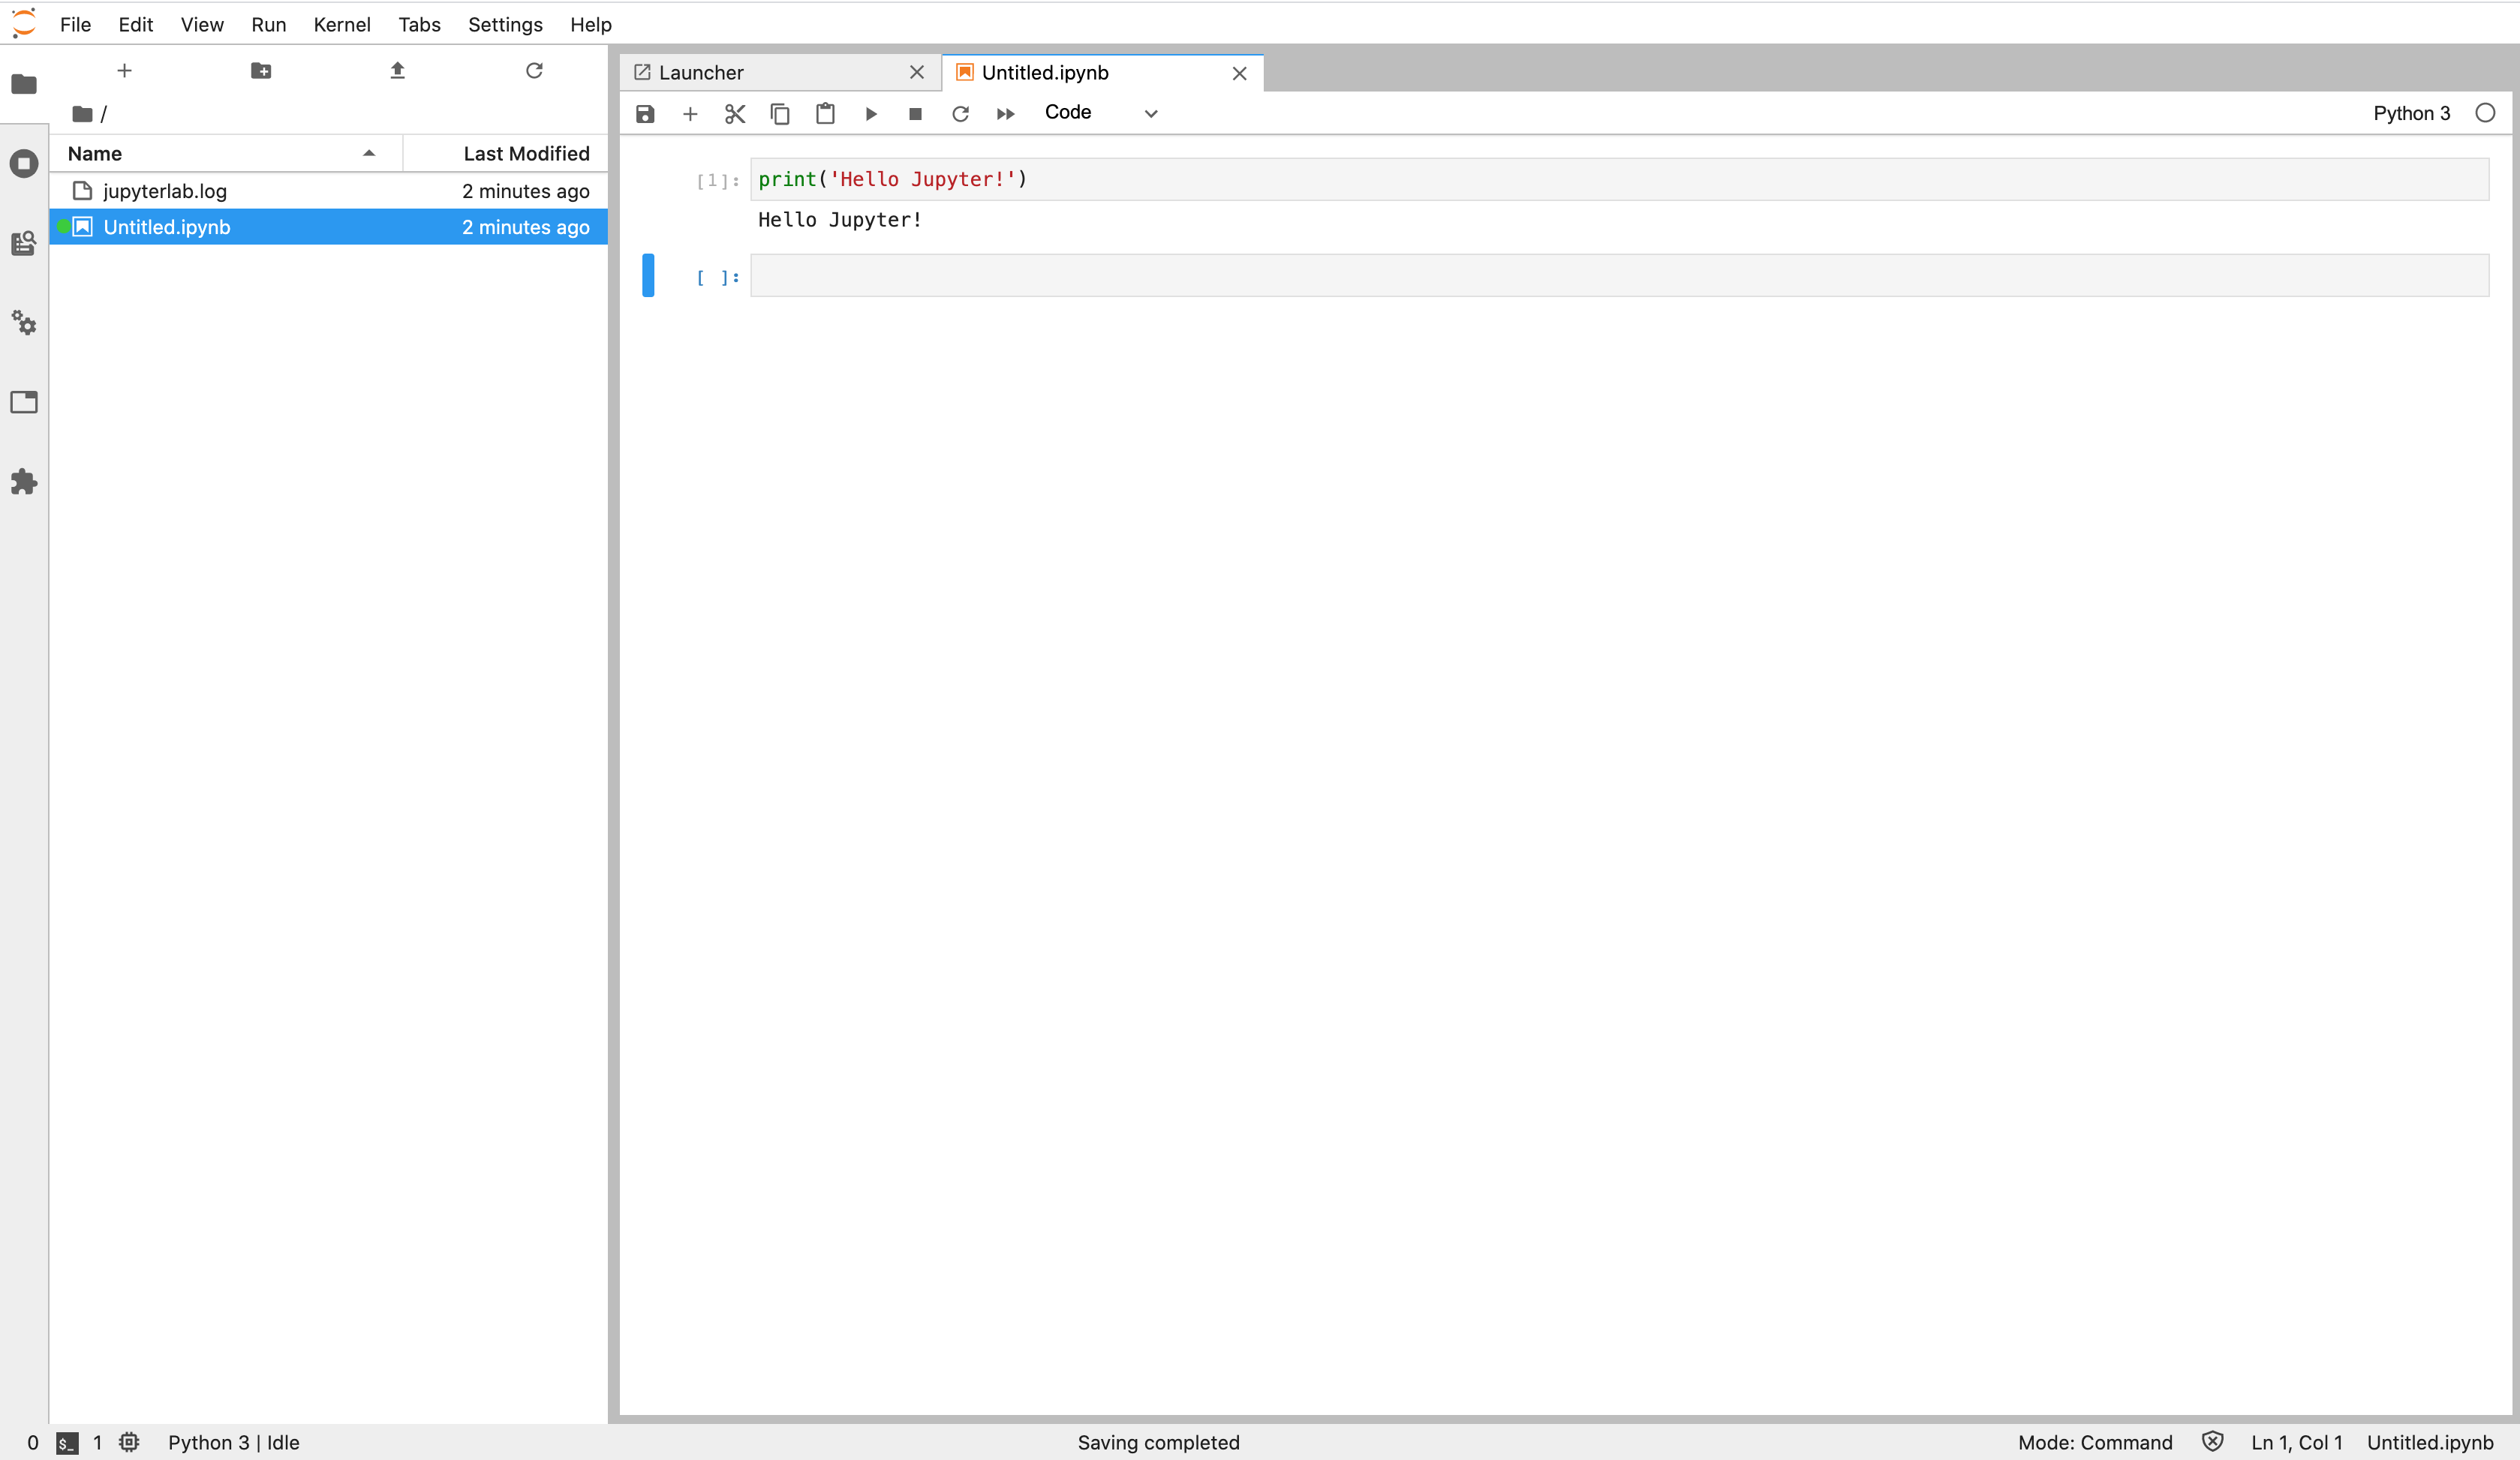Click the kernel status circle indicator

(x=2485, y=113)
